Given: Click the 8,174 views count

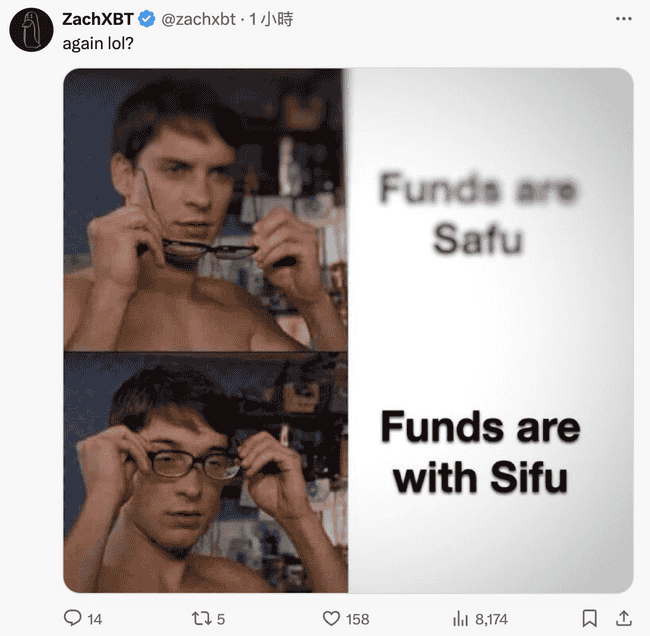Looking at the screenshot, I should coord(491,619).
